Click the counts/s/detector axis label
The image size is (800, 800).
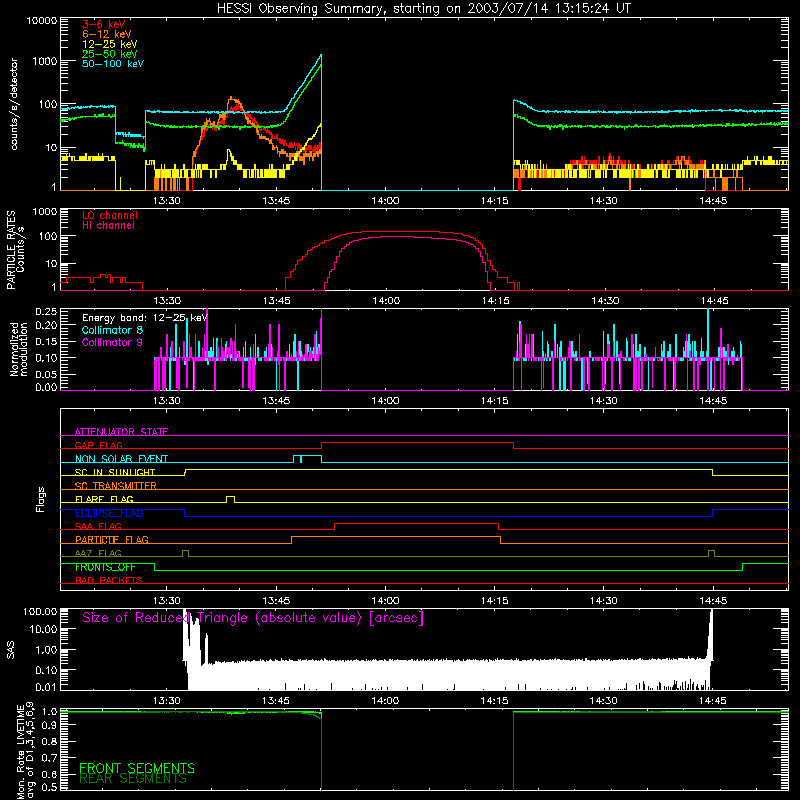click(x=14, y=104)
